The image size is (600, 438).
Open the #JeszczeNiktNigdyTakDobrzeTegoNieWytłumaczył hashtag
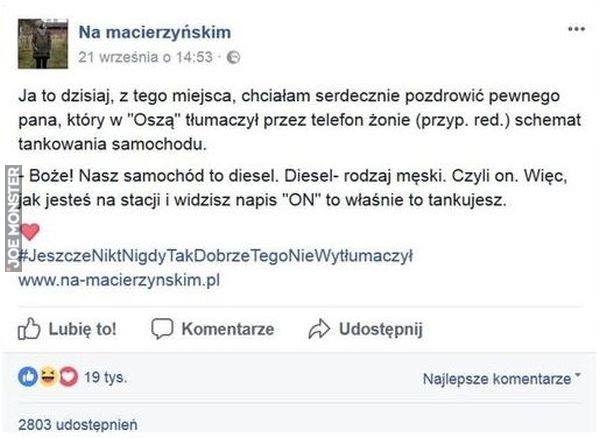click(x=215, y=256)
